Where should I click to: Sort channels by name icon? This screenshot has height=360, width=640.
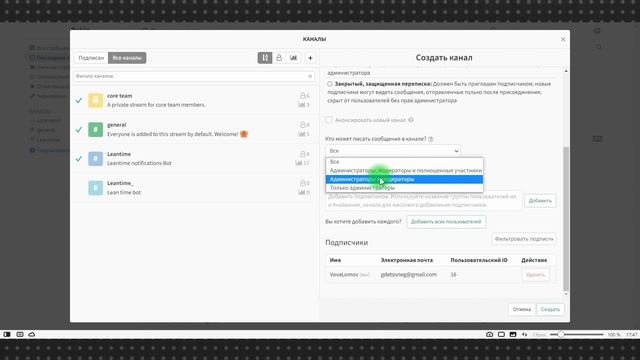click(265, 58)
